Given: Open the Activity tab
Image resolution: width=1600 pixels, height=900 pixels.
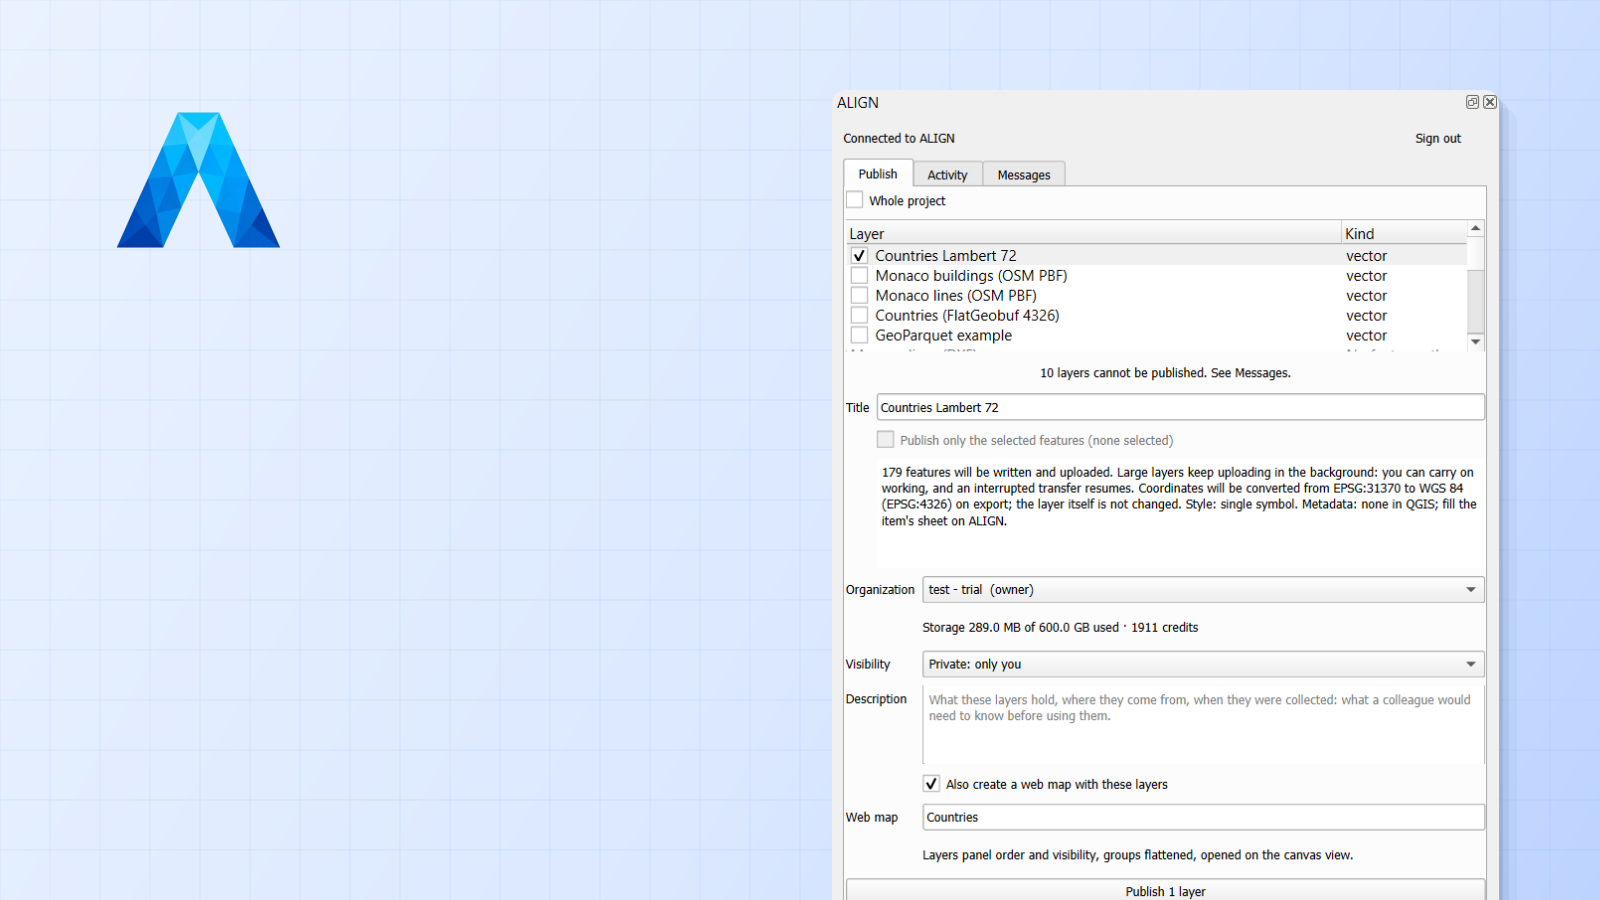Looking at the screenshot, I should coord(947,175).
